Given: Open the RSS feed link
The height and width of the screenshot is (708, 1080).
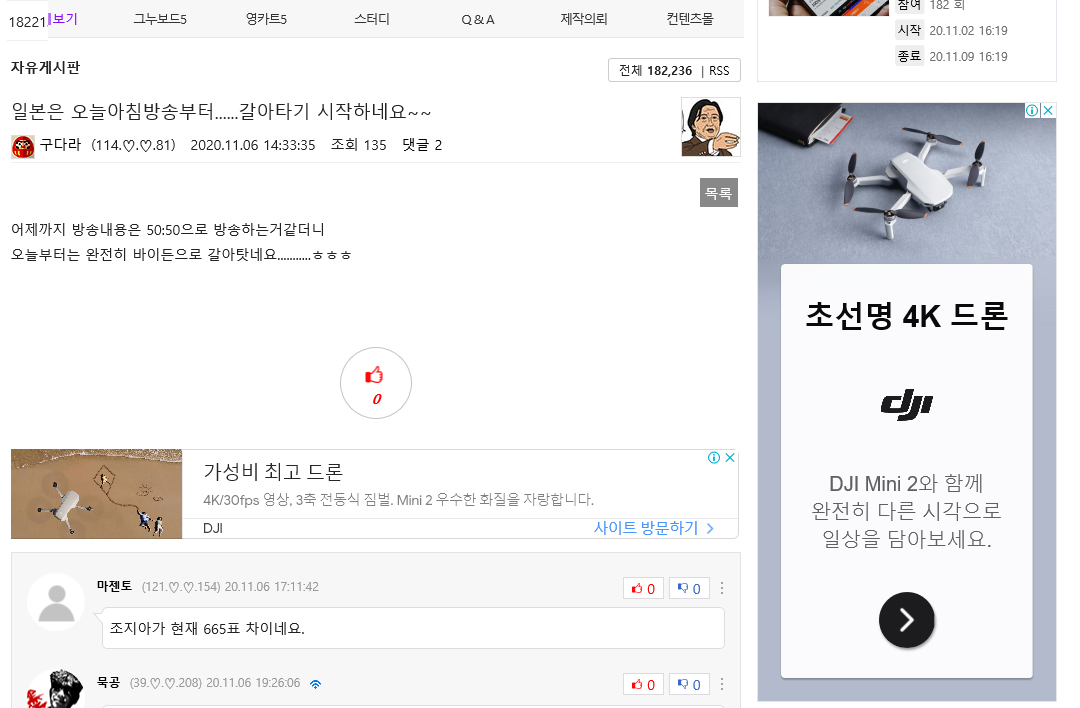Looking at the screenshot, I should 718,70.
